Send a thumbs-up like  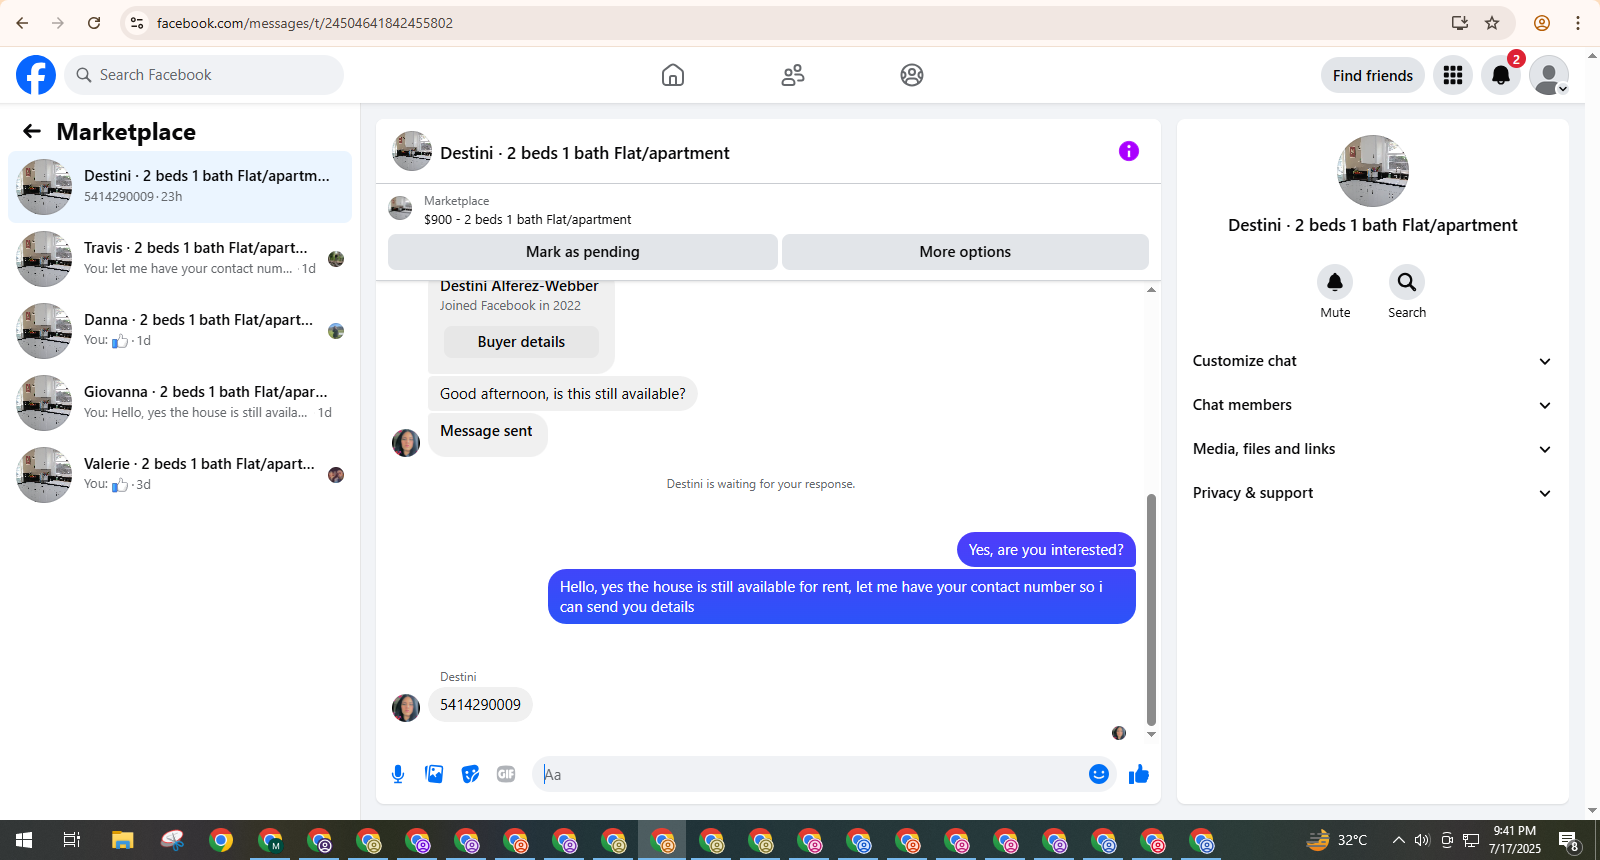pos(1139,774)
